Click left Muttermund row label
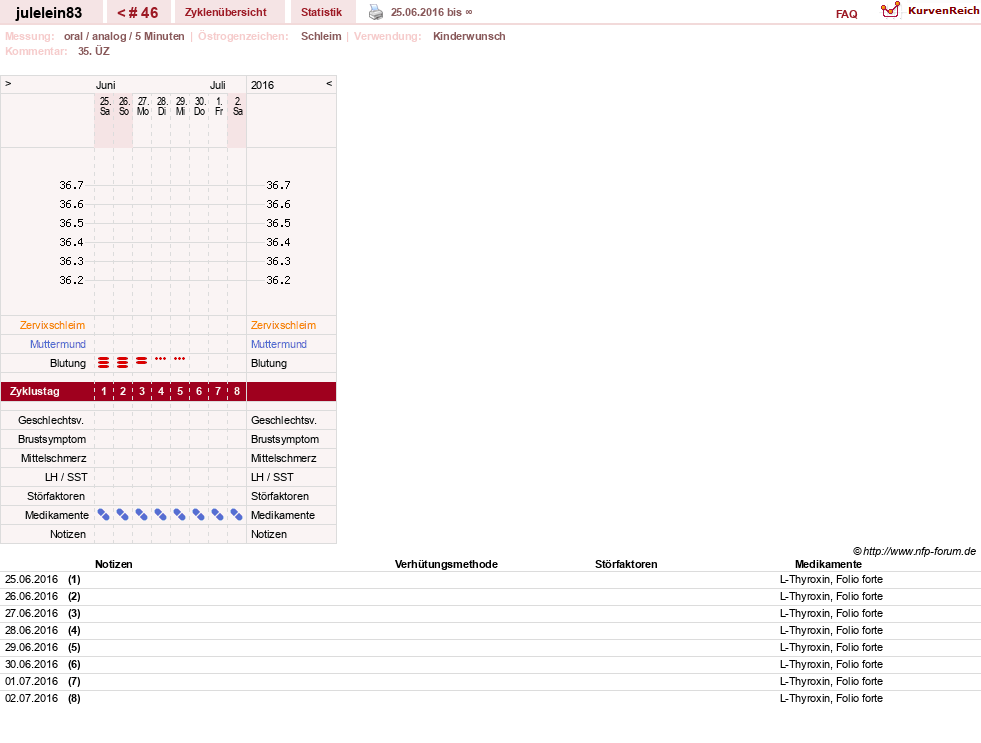The height and width of the screenshot is (743, 981). (58, 344)
